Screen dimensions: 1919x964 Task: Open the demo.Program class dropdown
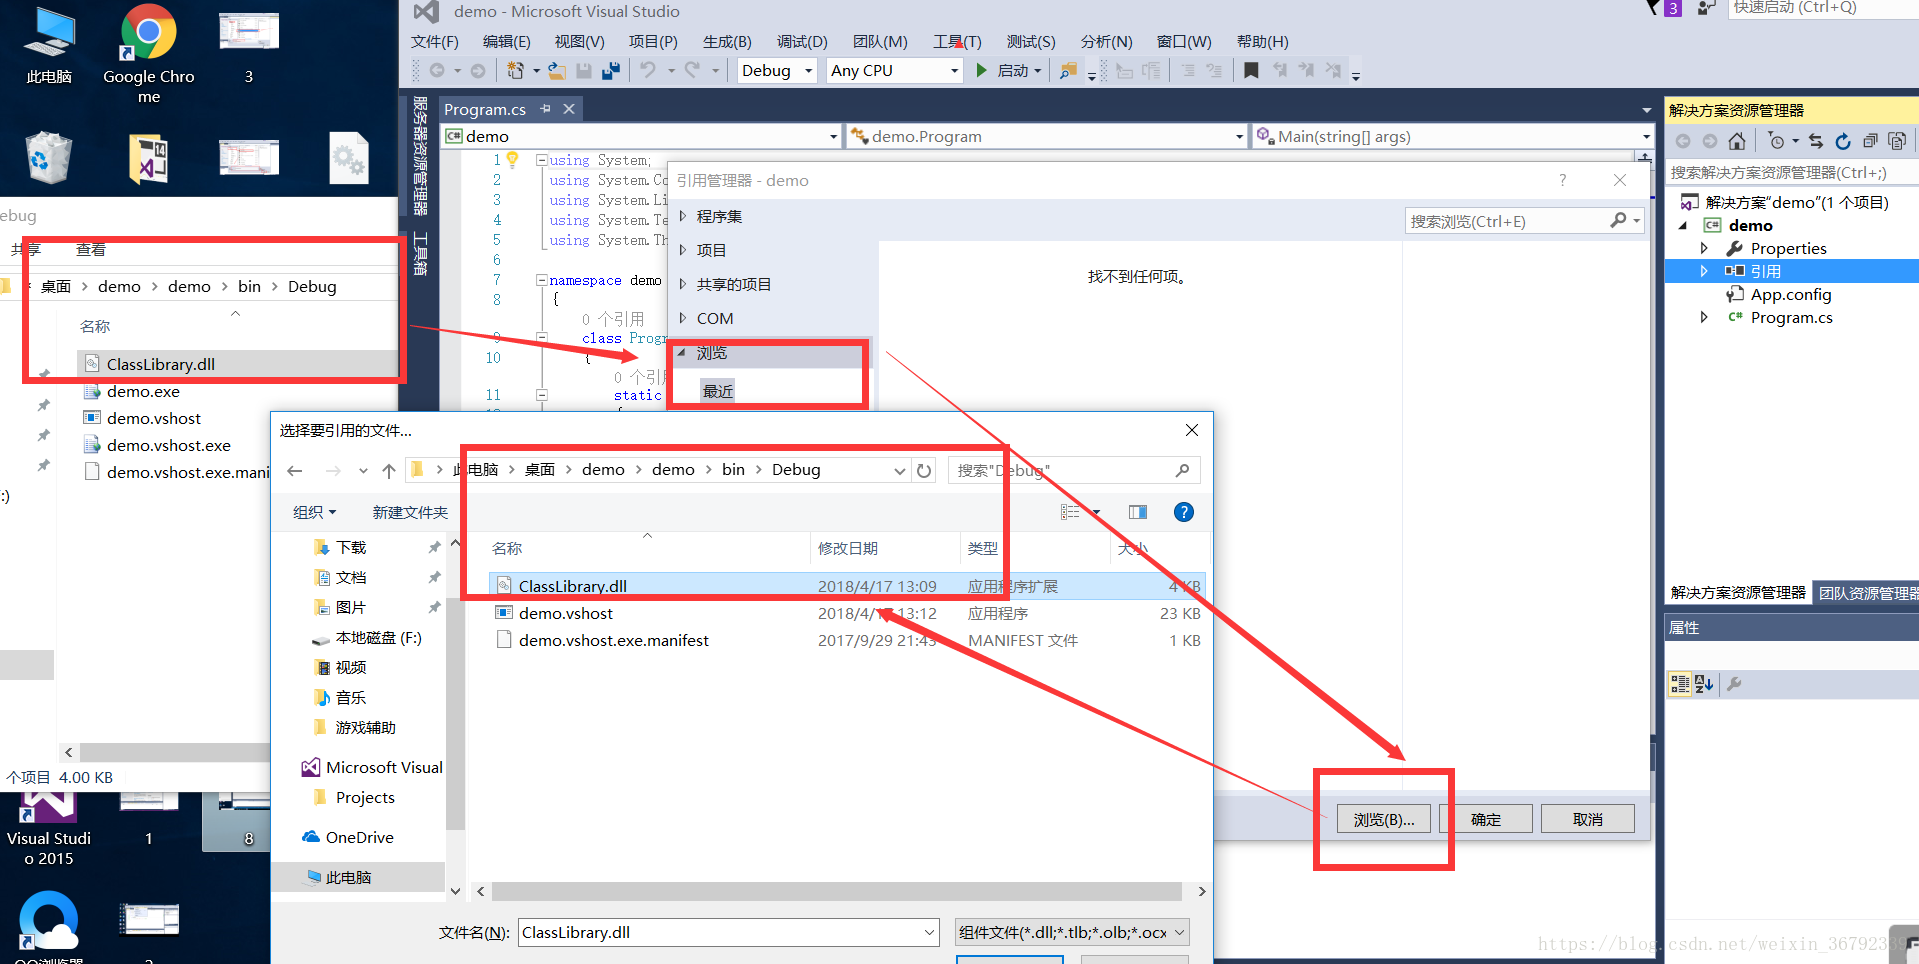tap(1046, 137)
